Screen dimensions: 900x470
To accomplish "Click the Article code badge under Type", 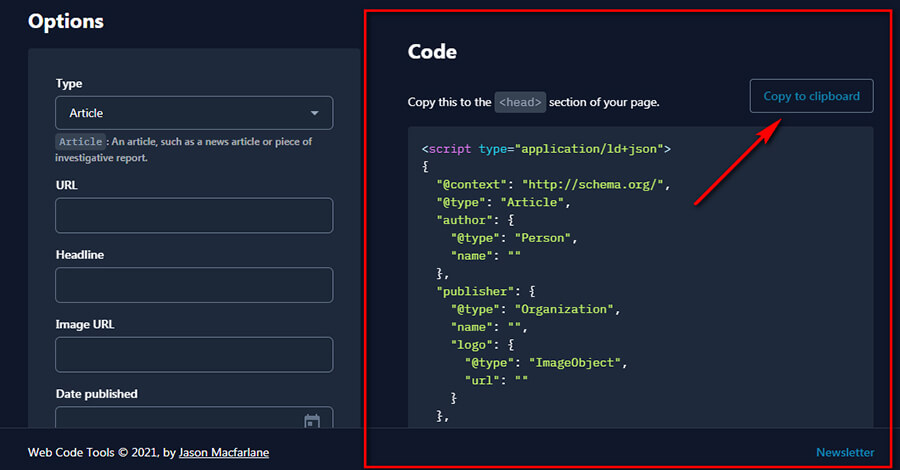I will click(x=80, y=142).
